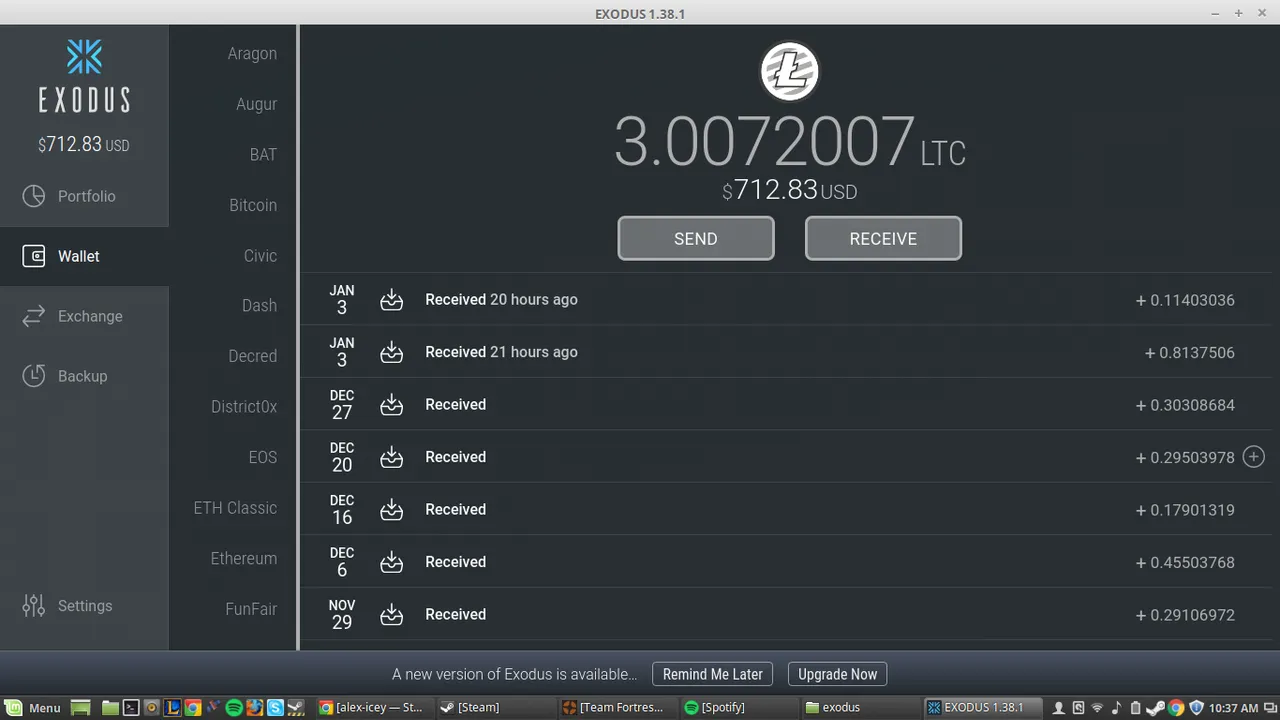Click the 3.0072007 LTC balance

(x=790, y=141)
